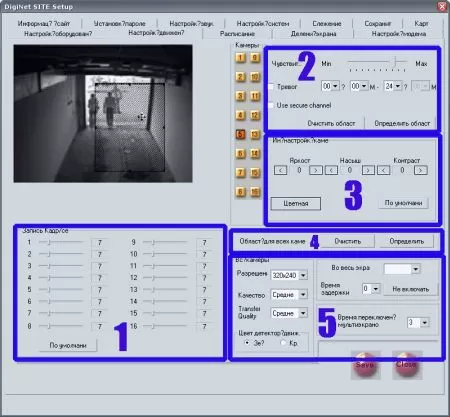
Task: Select camera 6 button
Action: point(240,154)
